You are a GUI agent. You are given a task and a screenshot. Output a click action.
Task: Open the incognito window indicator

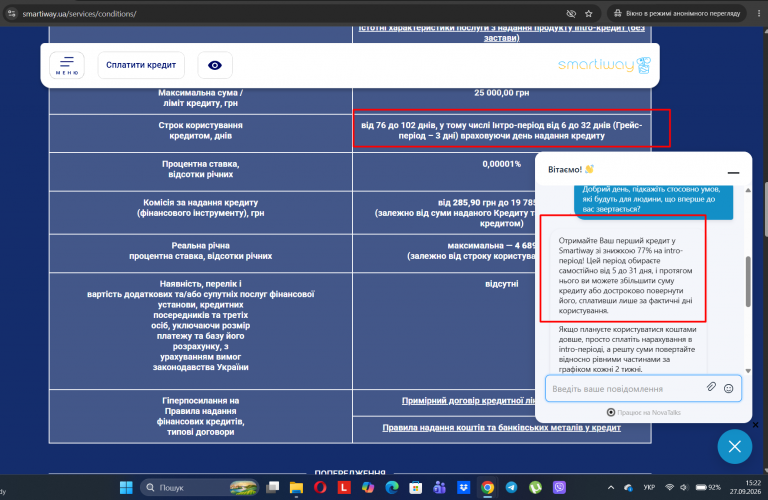[677, 14]
